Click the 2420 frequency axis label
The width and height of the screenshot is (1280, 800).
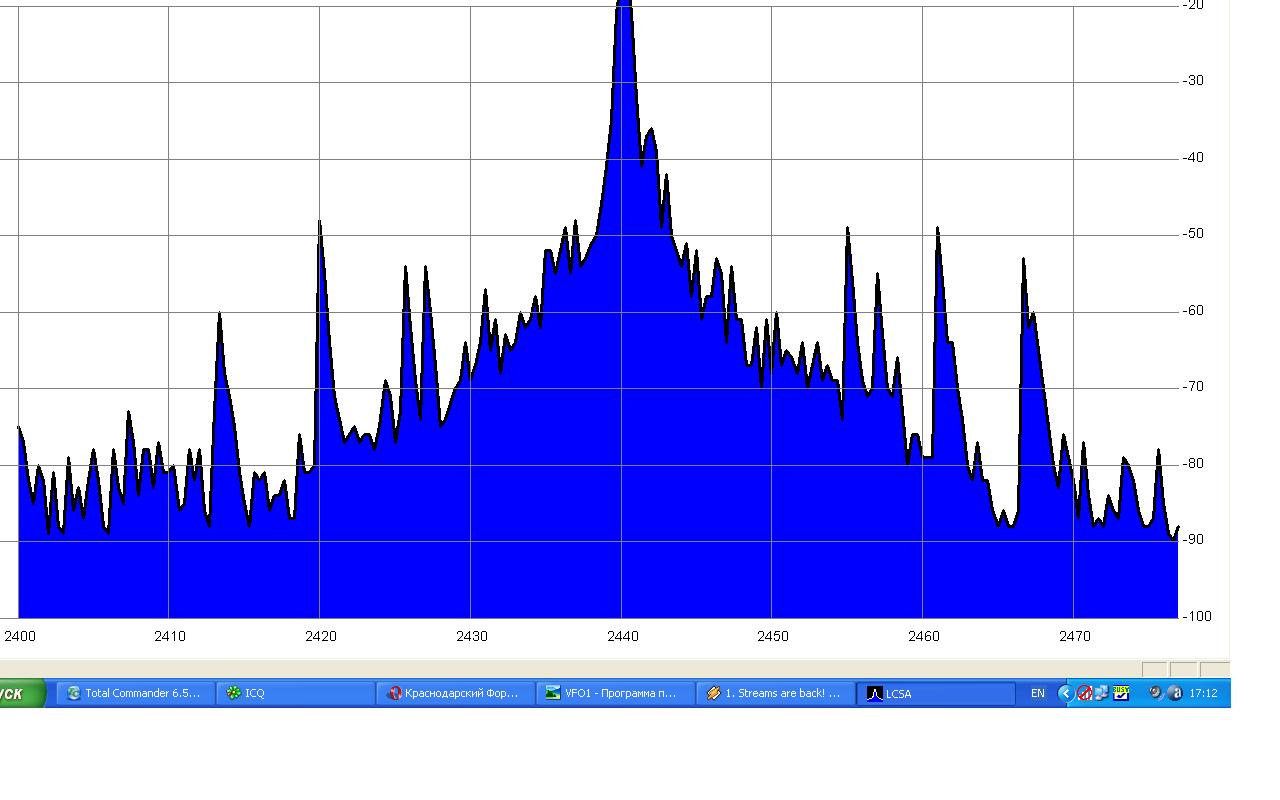click(x=320, y=636)
